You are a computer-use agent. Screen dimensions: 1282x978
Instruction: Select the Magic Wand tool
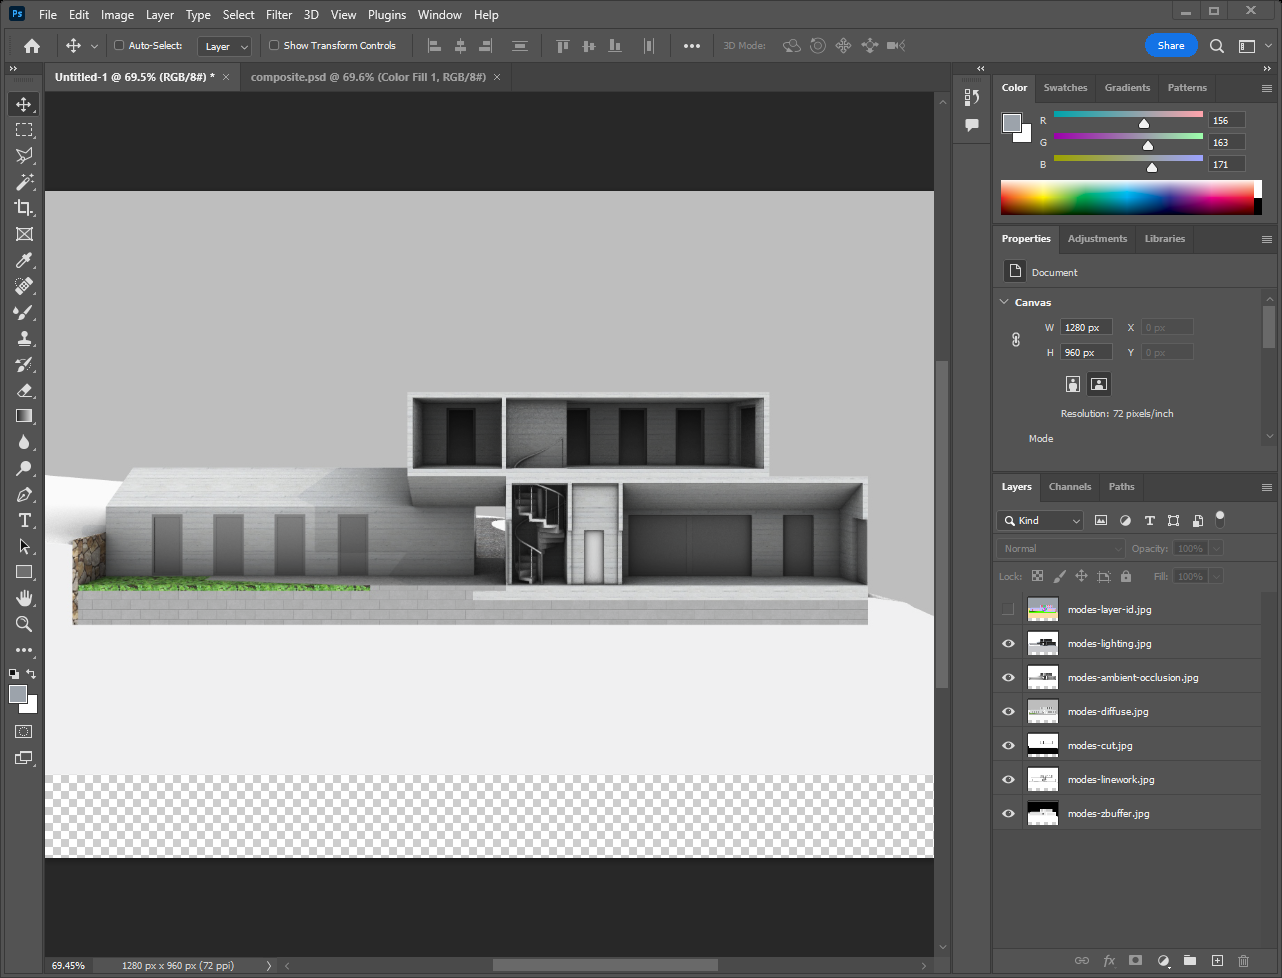point(24,182)
